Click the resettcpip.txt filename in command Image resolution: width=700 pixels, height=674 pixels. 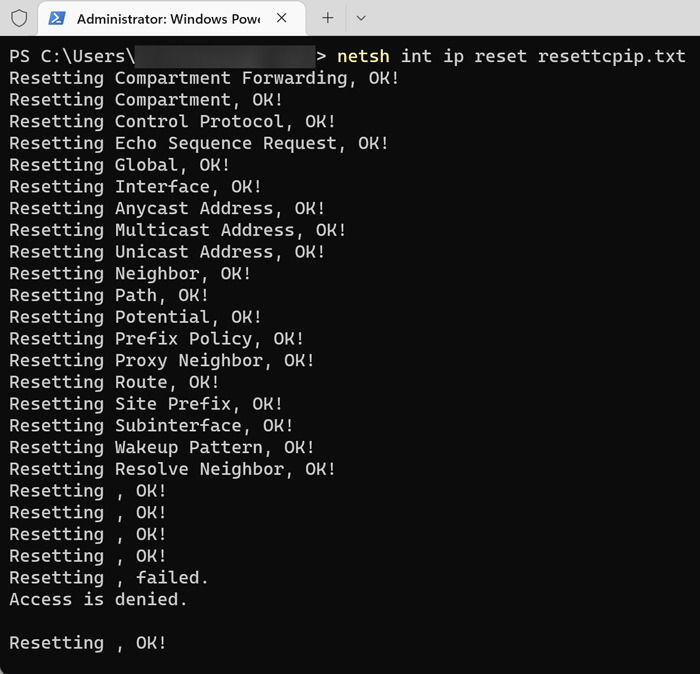click(612, 57)
